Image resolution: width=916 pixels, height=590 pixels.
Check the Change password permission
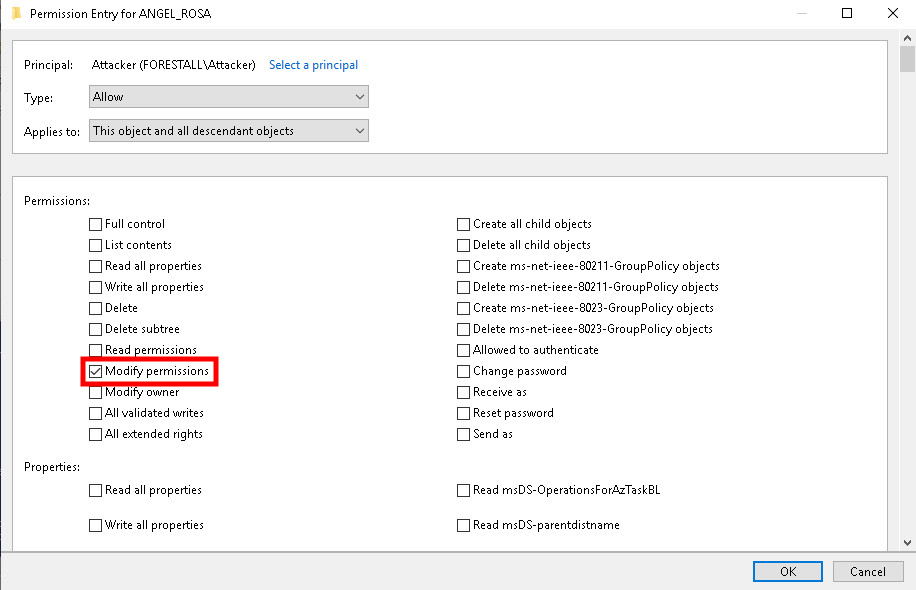click(x=464, y=371)
